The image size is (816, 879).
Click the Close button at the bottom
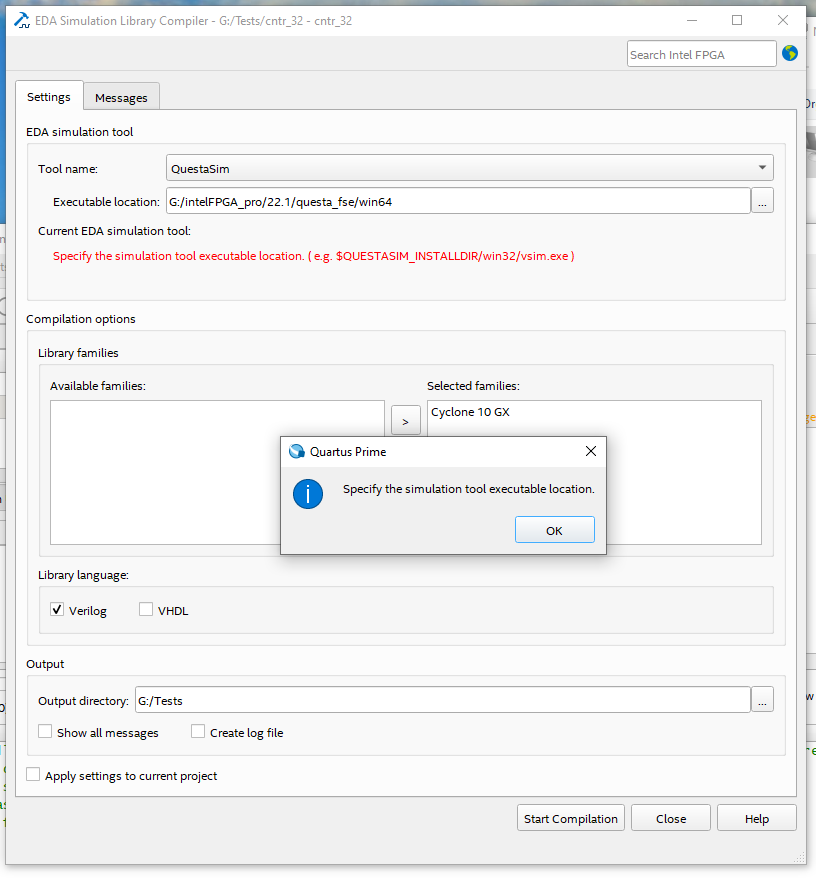tap(671, 818)
